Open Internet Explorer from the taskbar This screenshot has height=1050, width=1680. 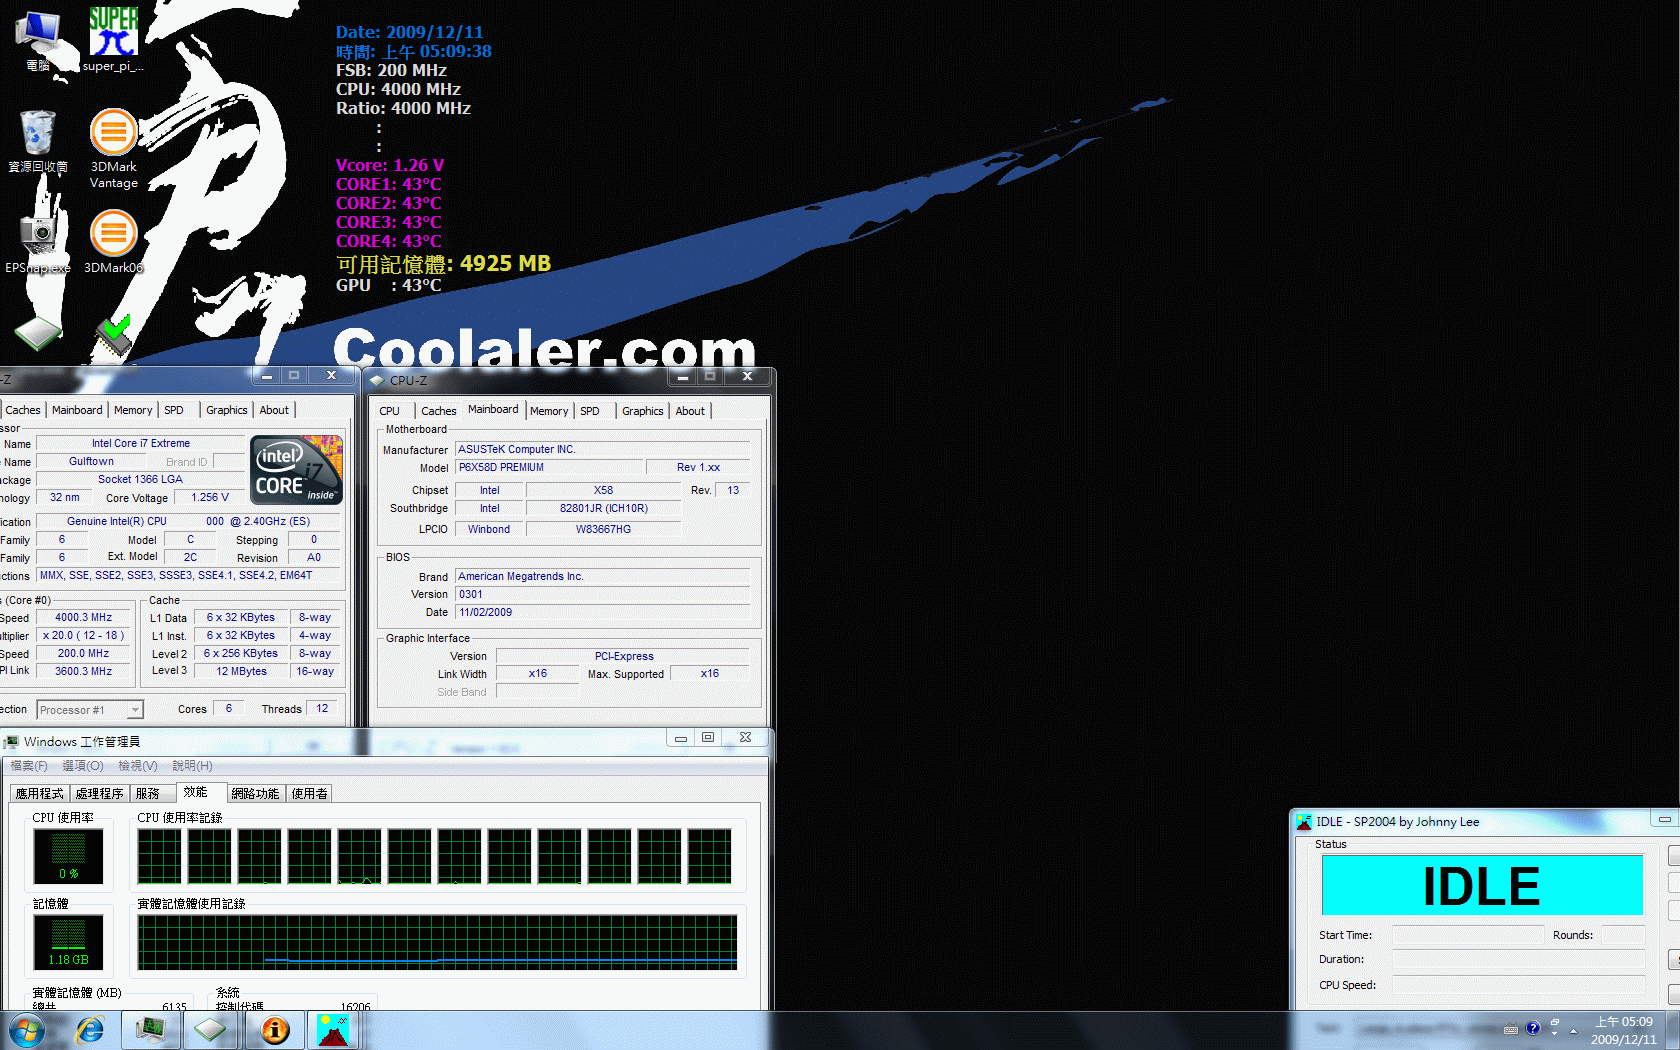point(90,1030)
